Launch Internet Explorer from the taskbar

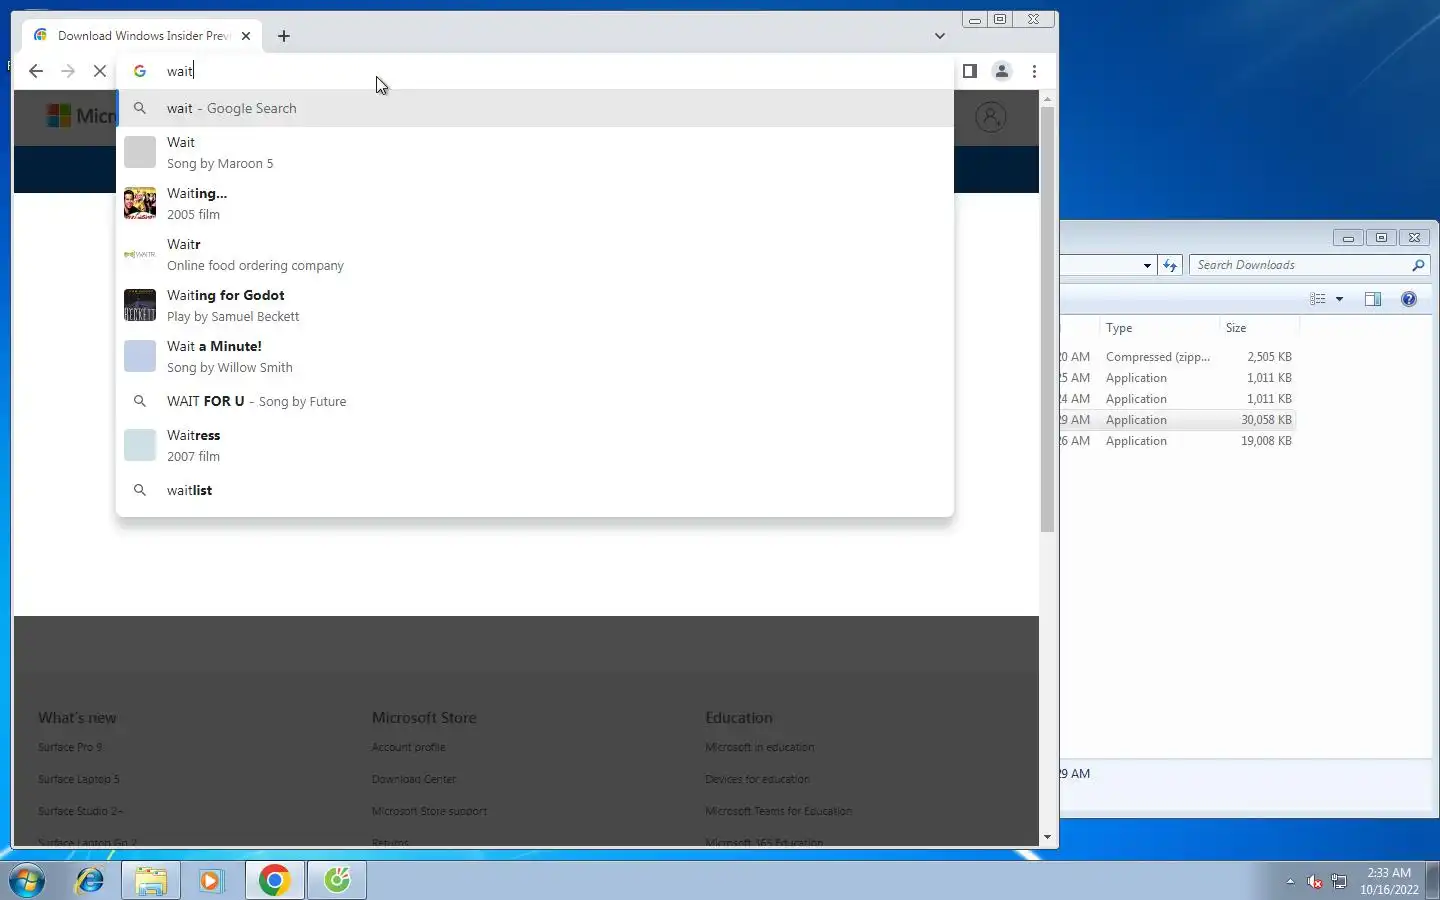tap(90, 880)
